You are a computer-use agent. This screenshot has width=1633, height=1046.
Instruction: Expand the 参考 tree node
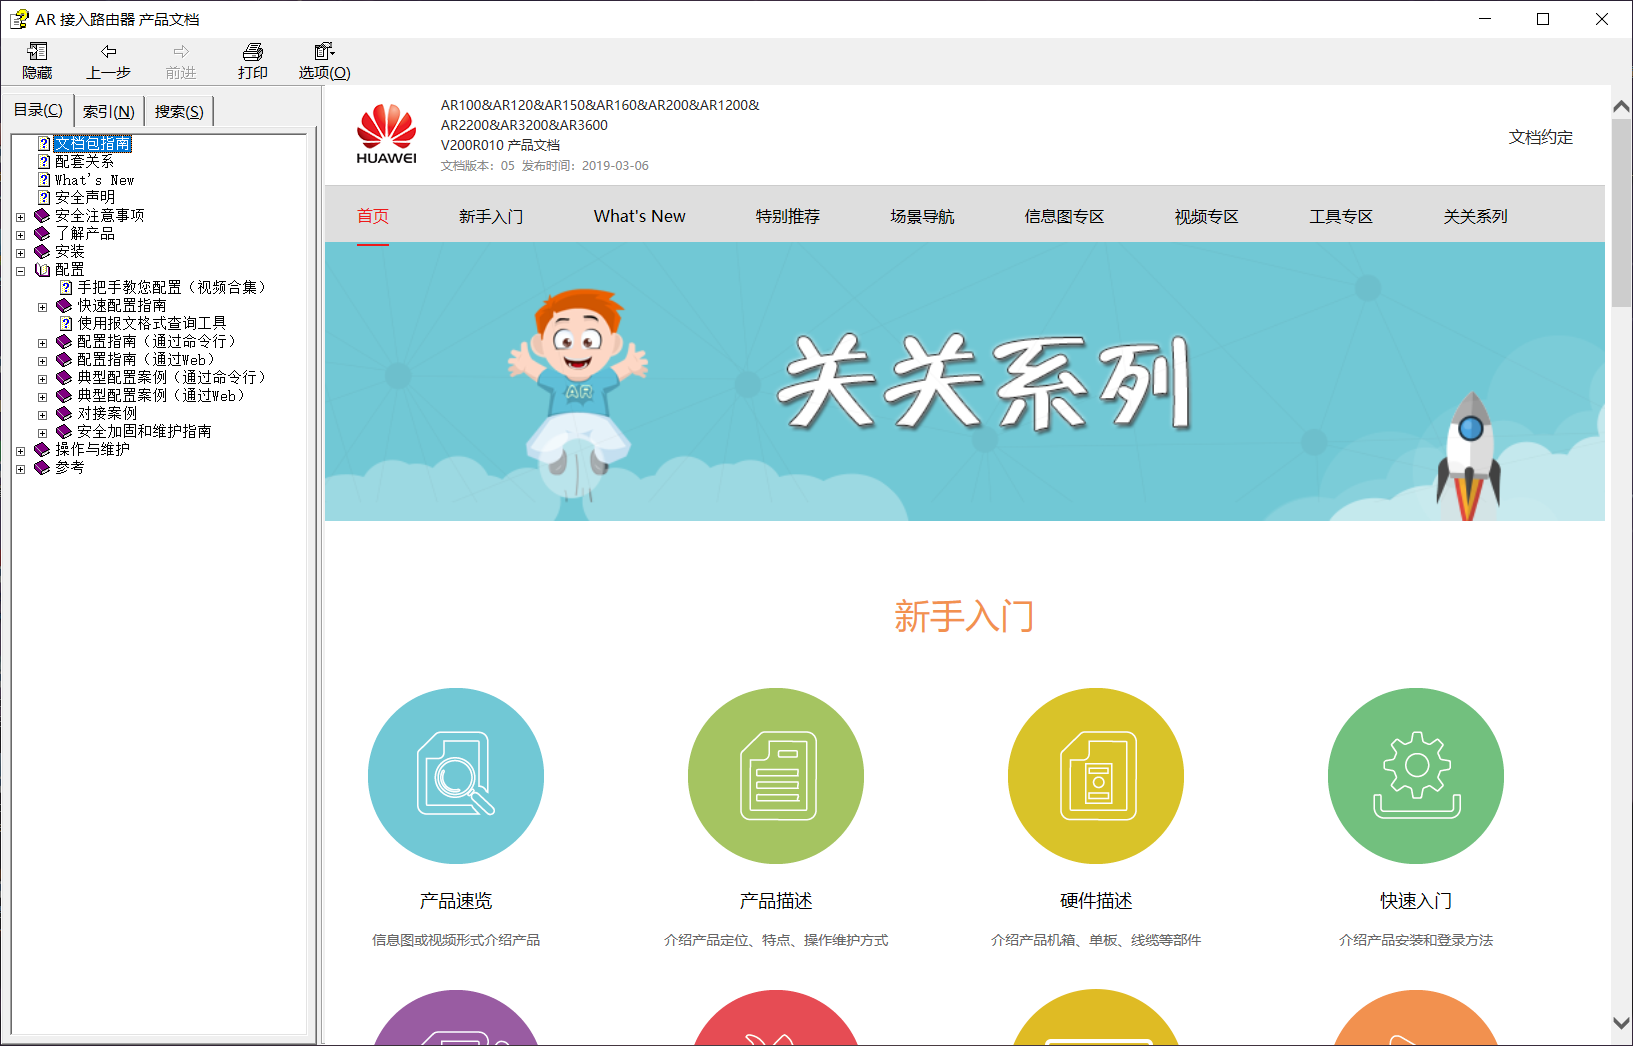[20, 469]
